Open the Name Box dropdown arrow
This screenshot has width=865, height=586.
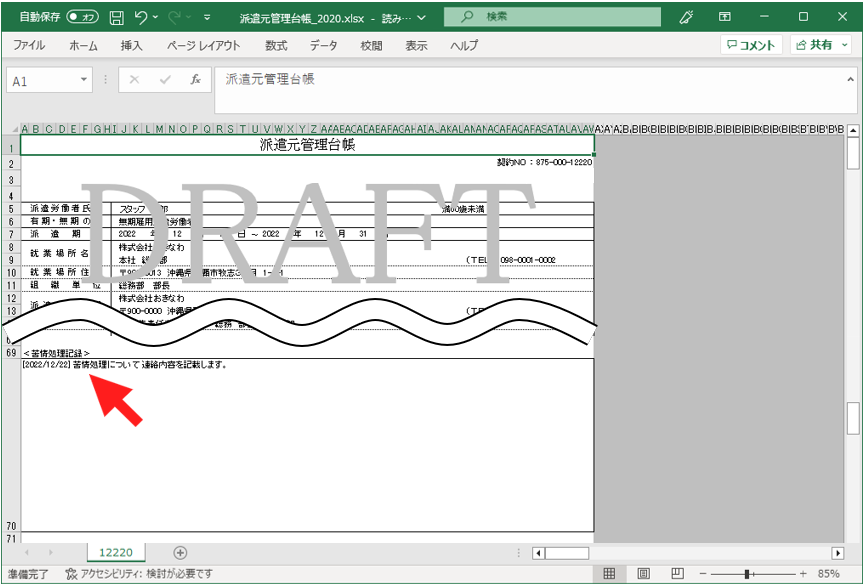[x=84, y=80]
